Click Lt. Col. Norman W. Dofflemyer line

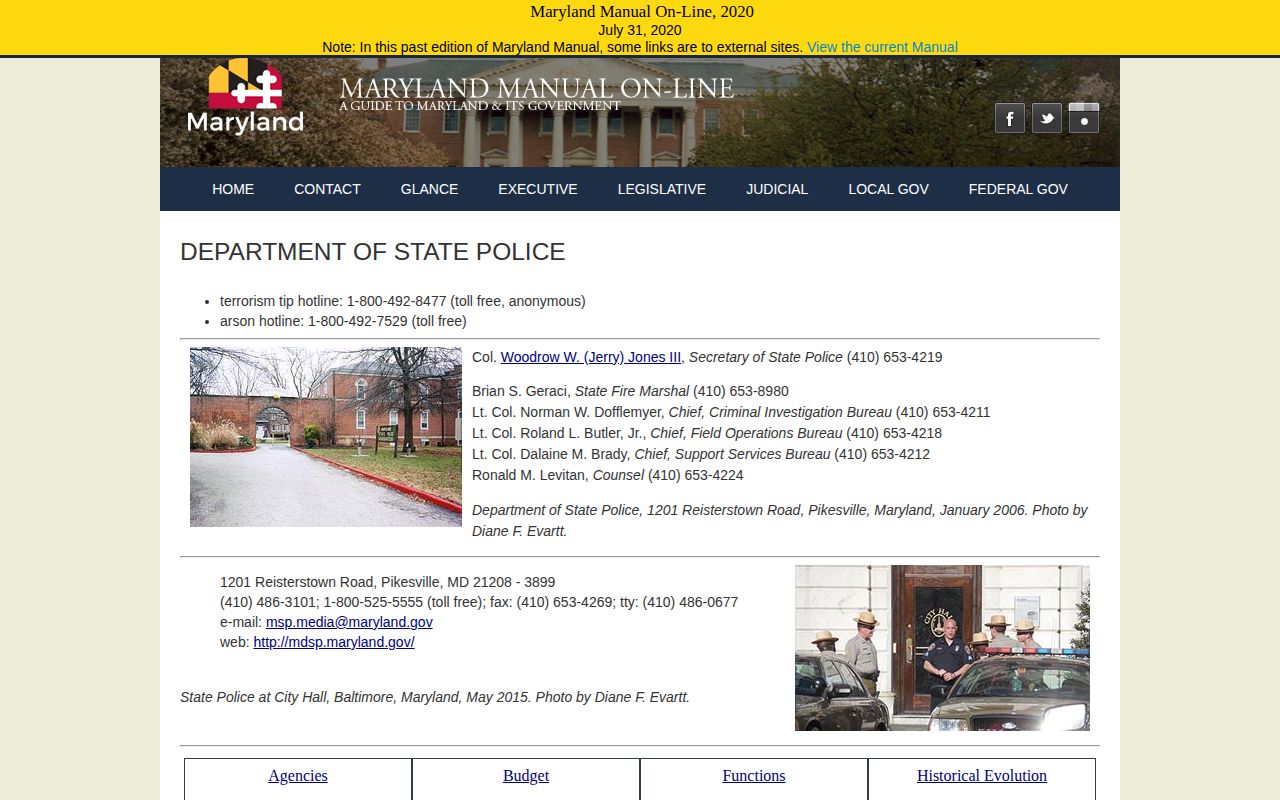point(731,412)
